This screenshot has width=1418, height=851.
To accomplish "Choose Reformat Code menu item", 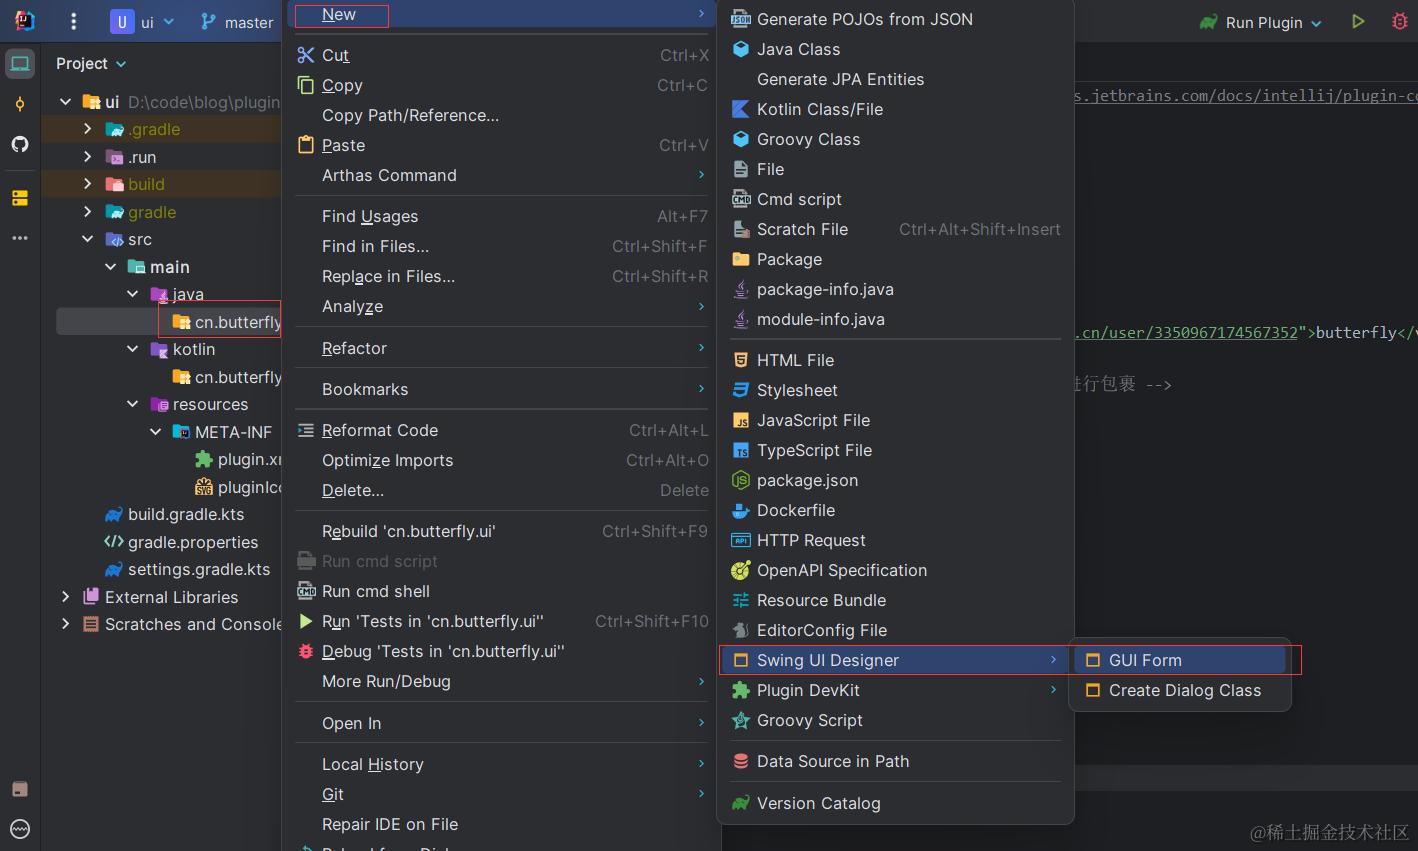I will [502, 430].
